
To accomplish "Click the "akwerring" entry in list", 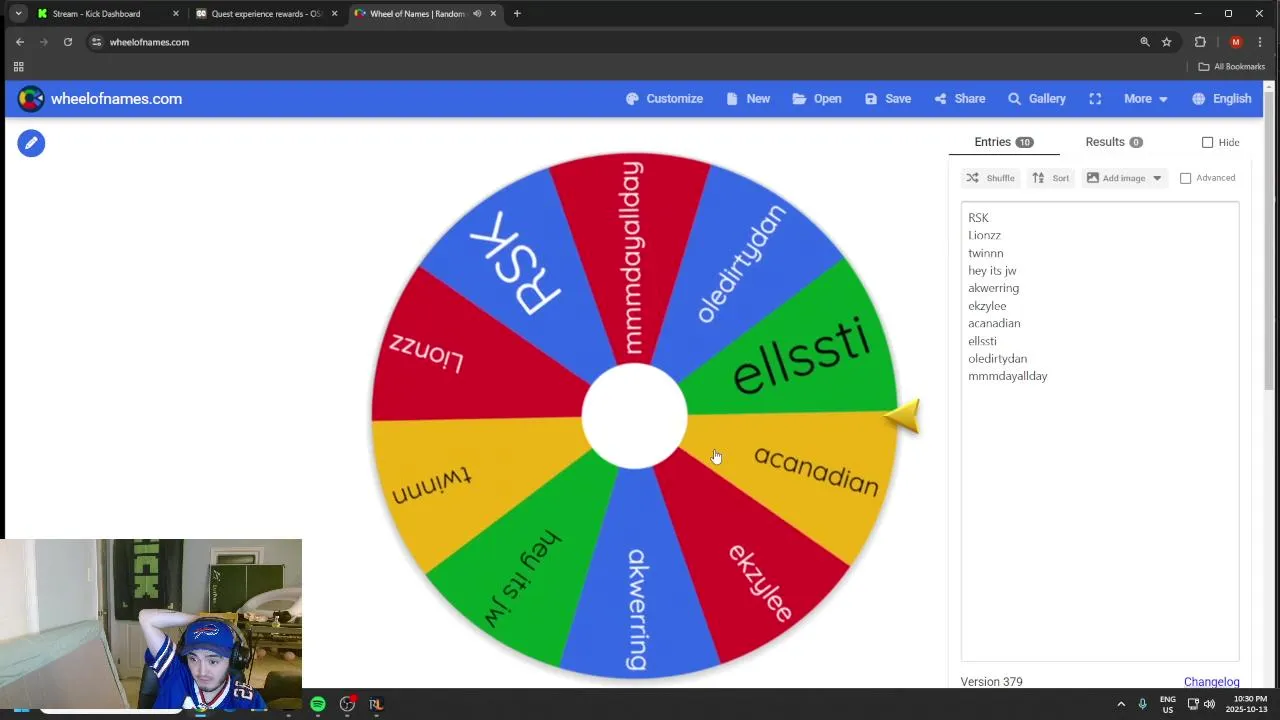I will point(993,288).
